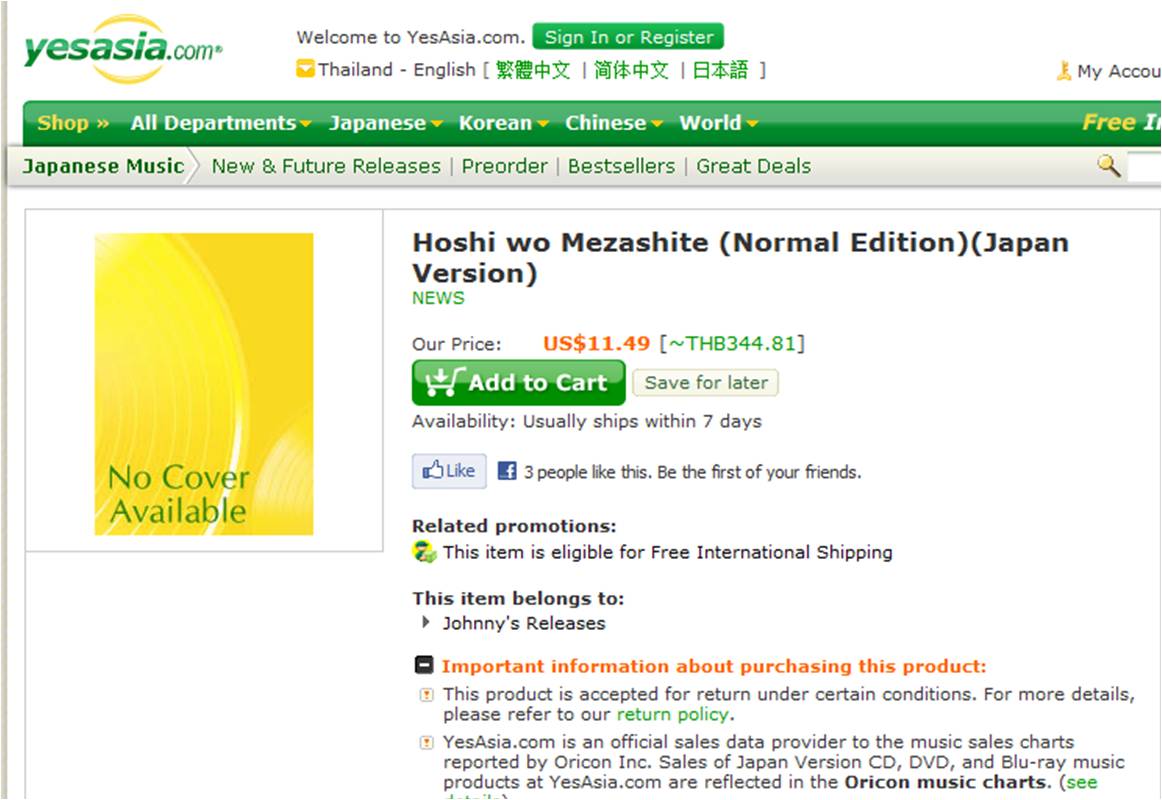Screen dimensions: 1162x800
Task: Open New & Future Releases
Action: pos(326,166)
